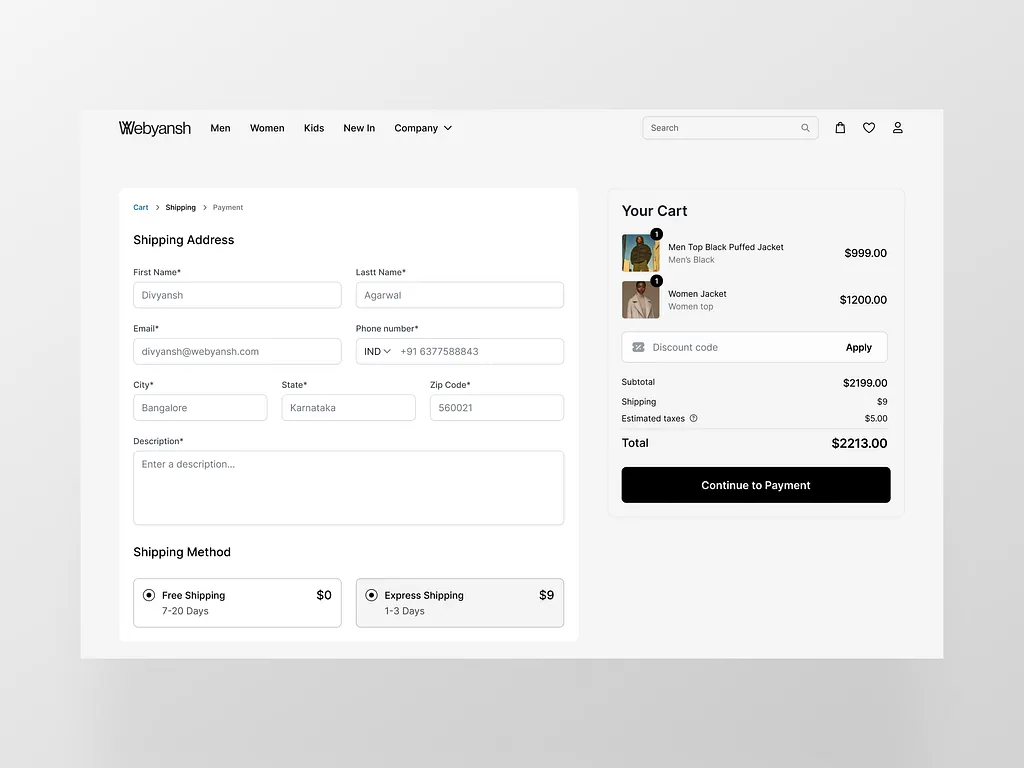Screen dimensions: 1024x768
Task: Click the Cart breadcrumb link
Action: coord(140,207)
